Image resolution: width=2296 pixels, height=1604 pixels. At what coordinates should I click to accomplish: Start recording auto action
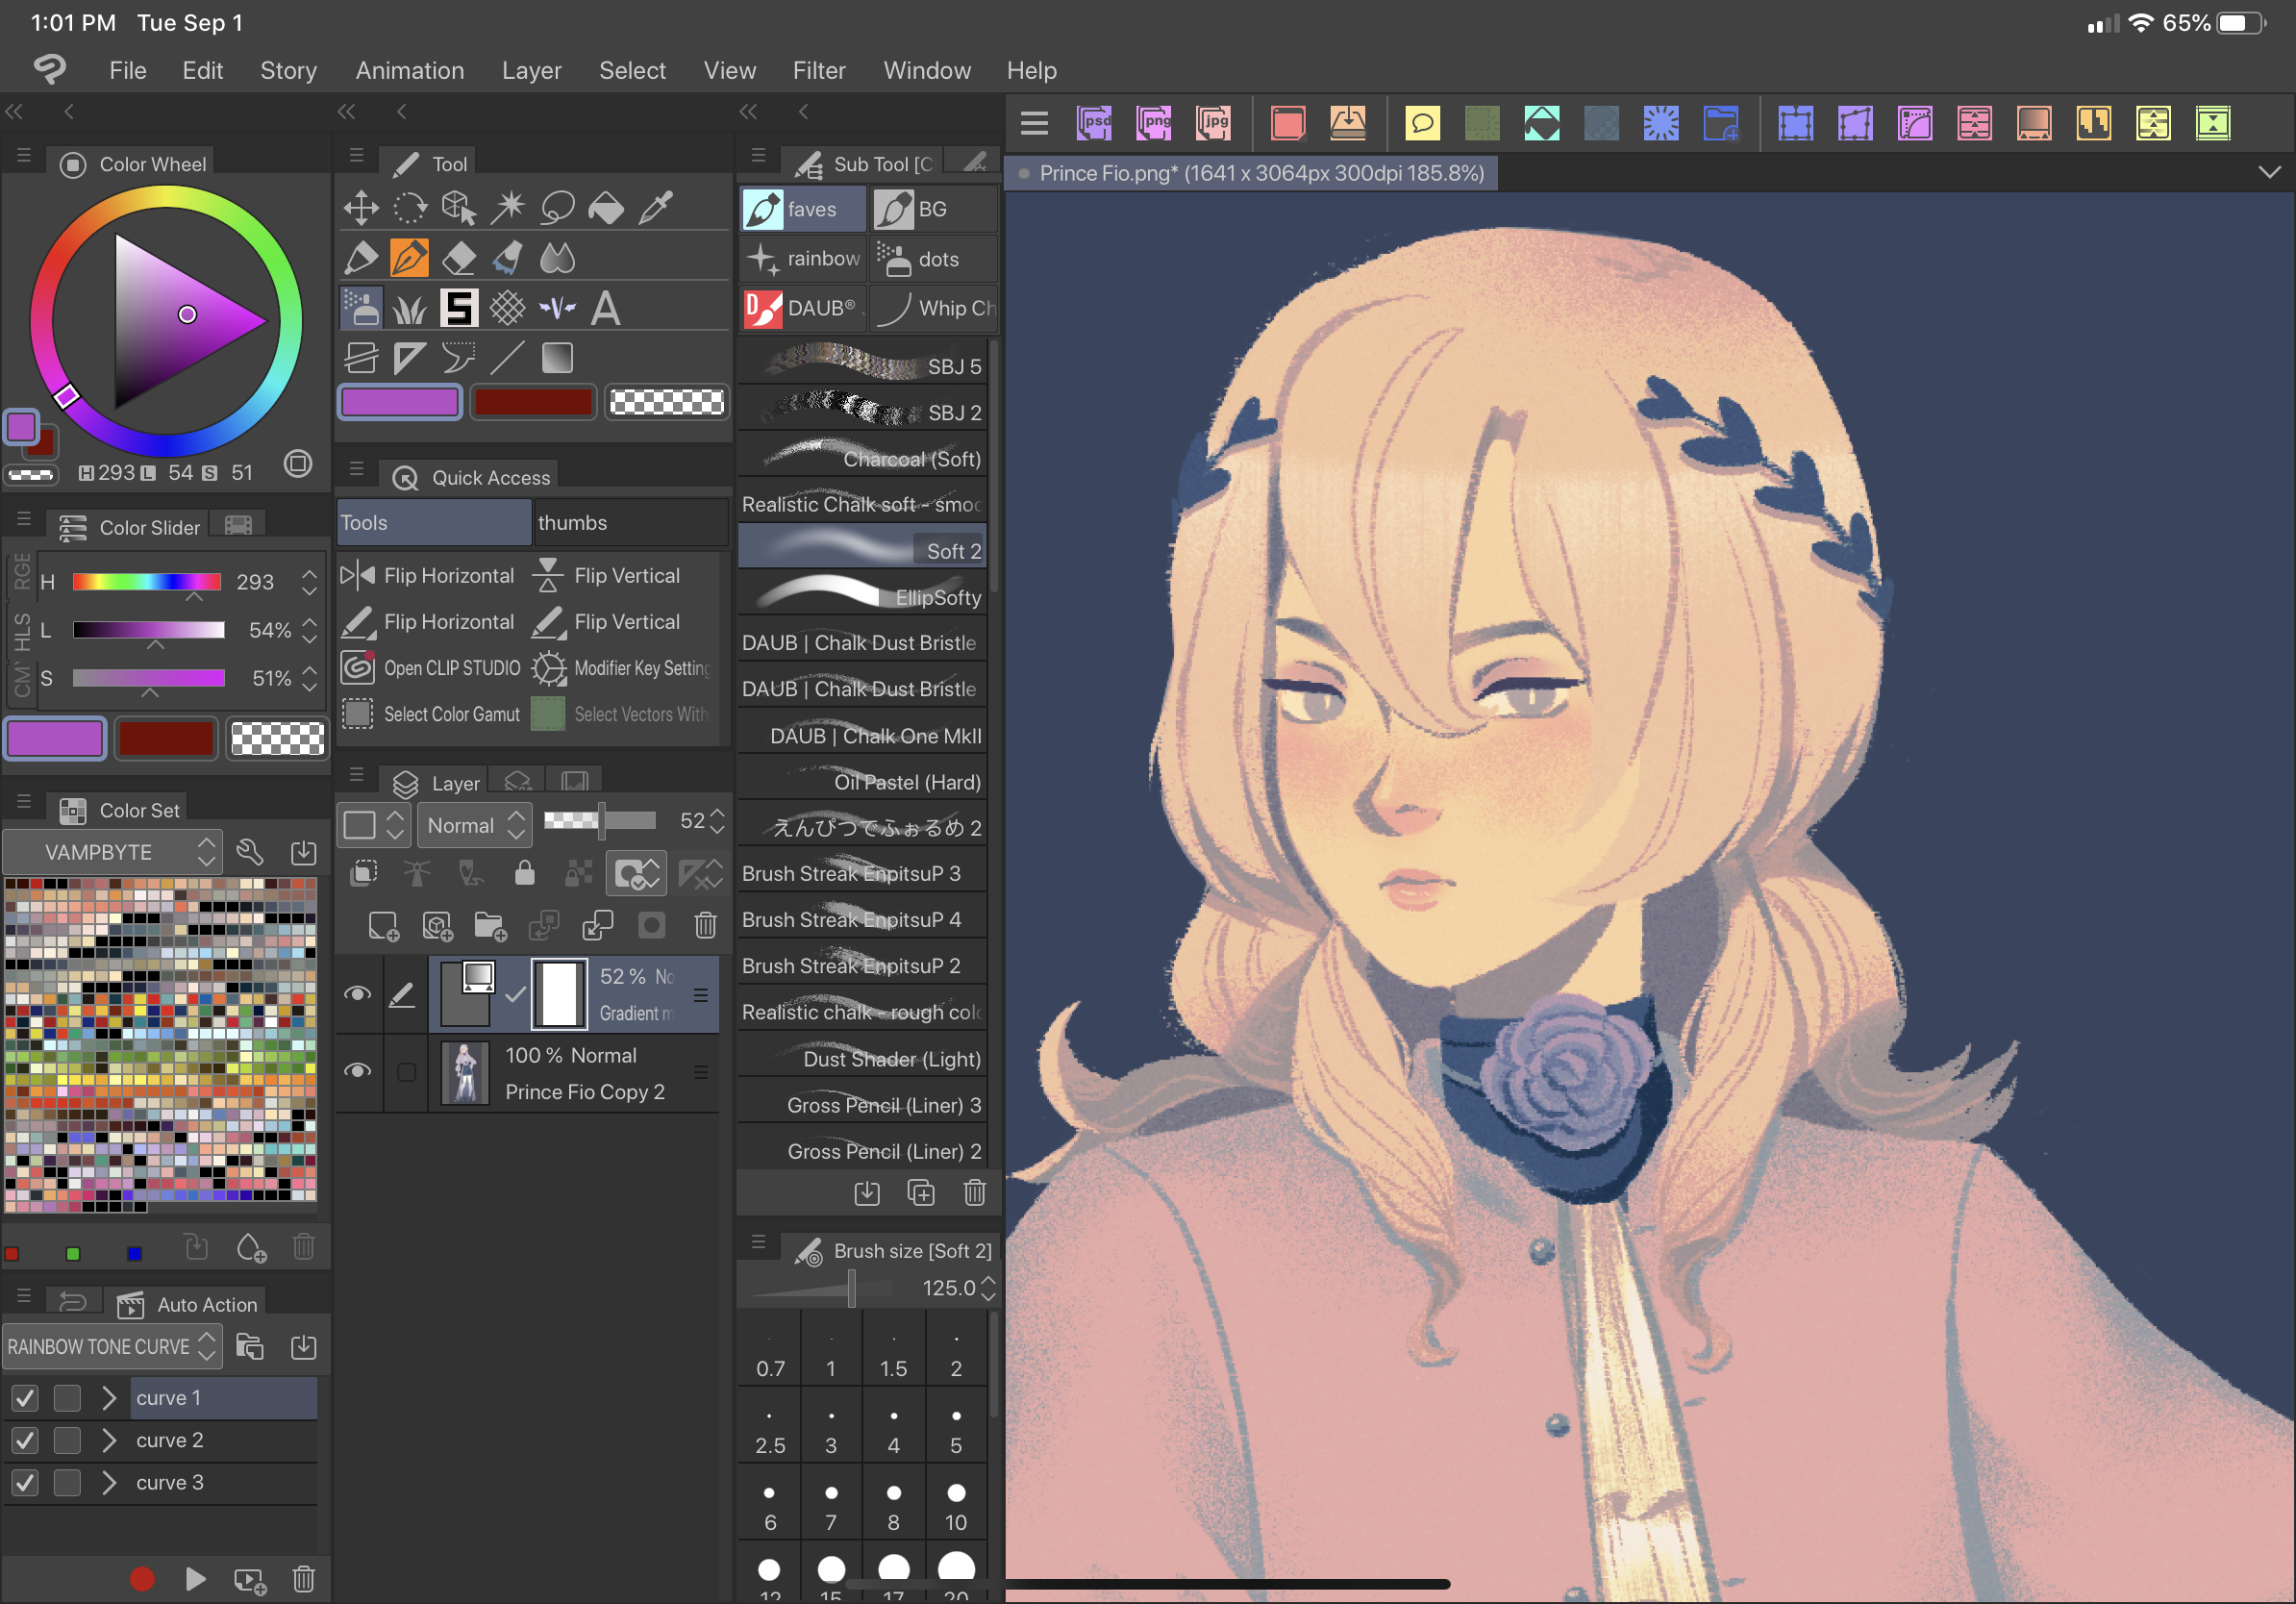(x=142, y=1578)
